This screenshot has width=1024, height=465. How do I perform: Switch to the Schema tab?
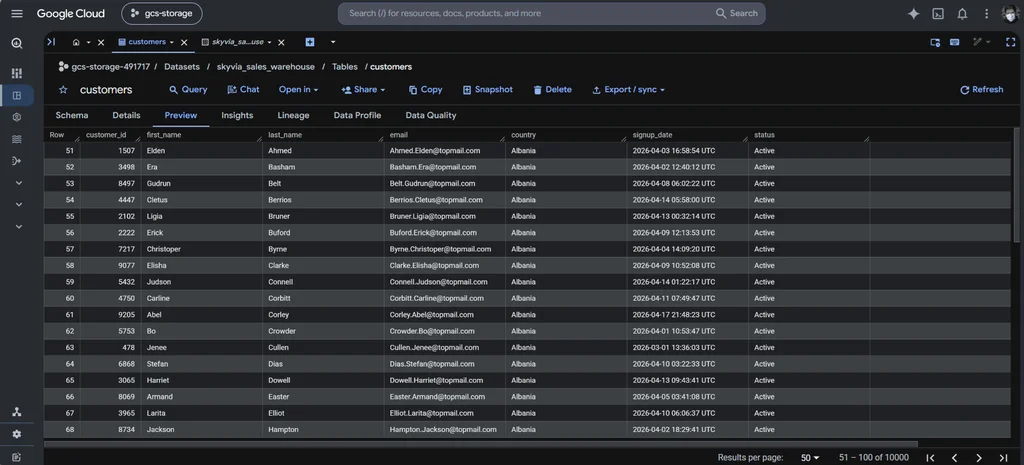72,115
